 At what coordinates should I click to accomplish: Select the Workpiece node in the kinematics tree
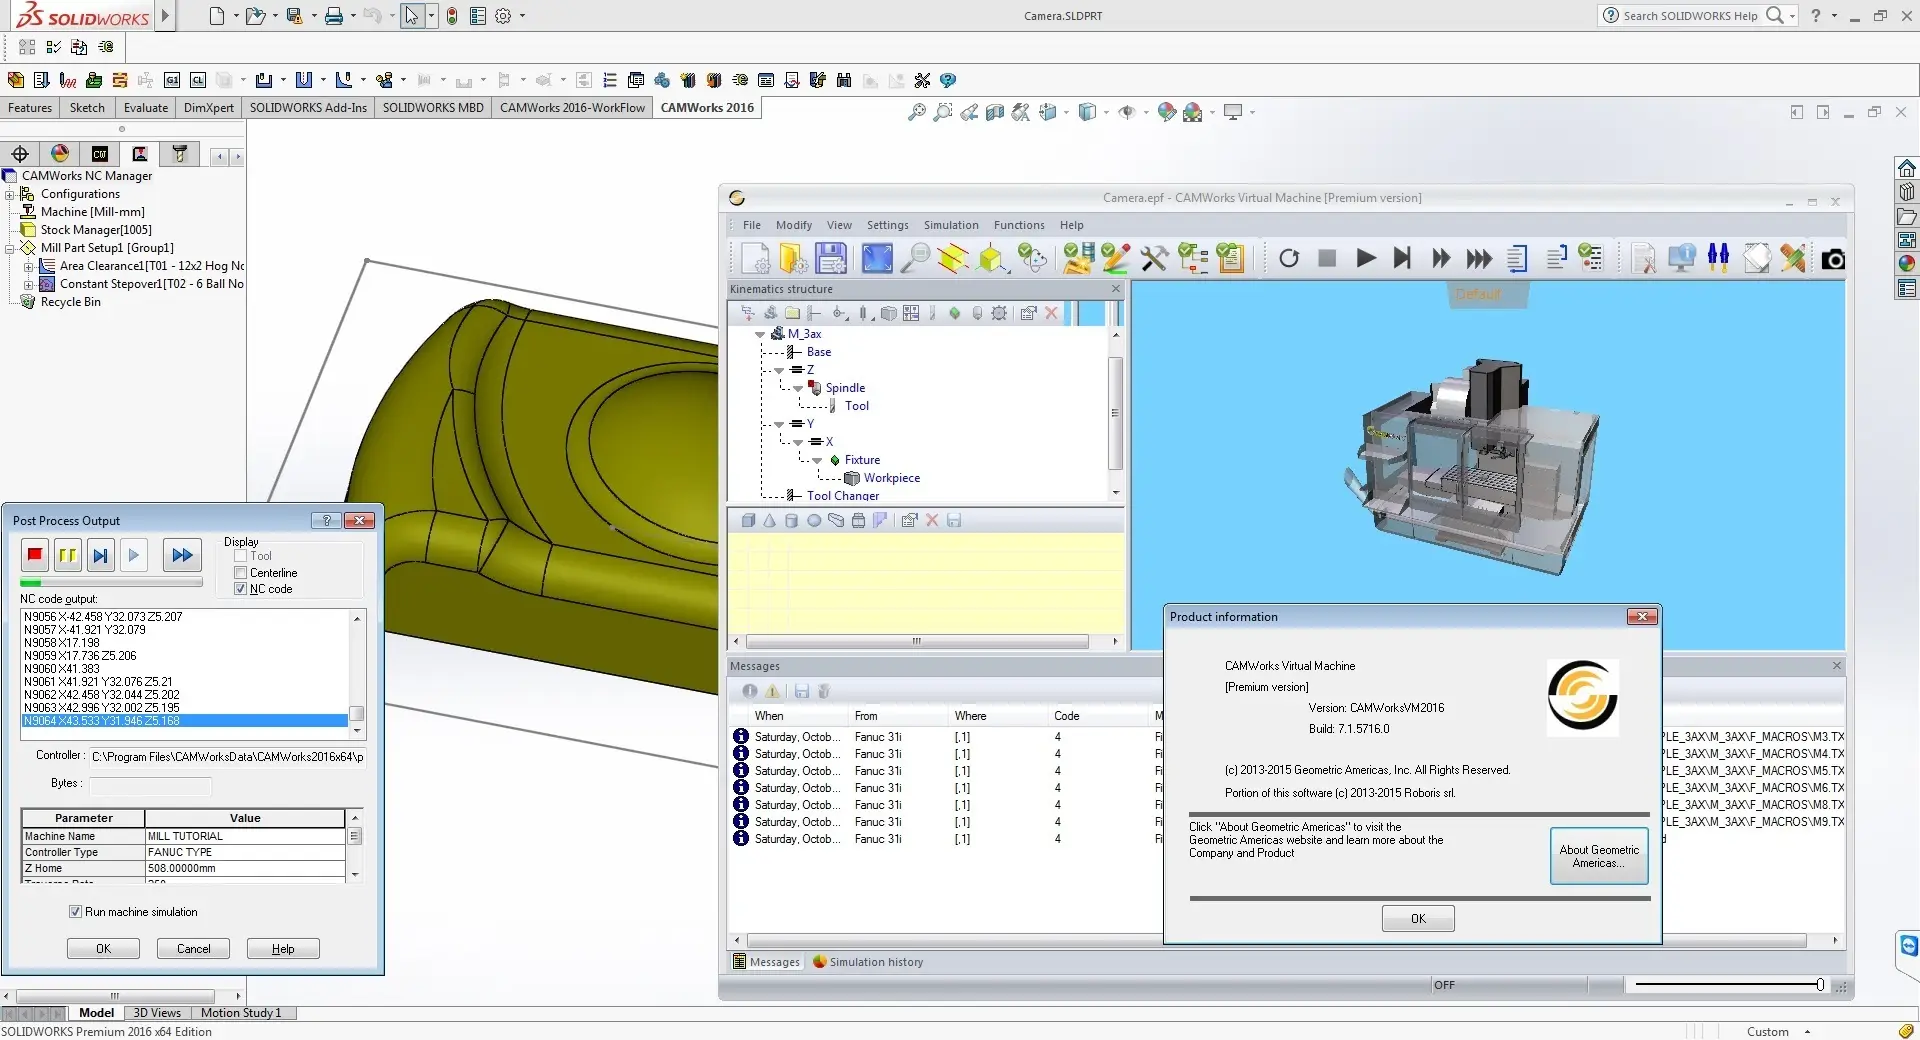tap(891, 478)
